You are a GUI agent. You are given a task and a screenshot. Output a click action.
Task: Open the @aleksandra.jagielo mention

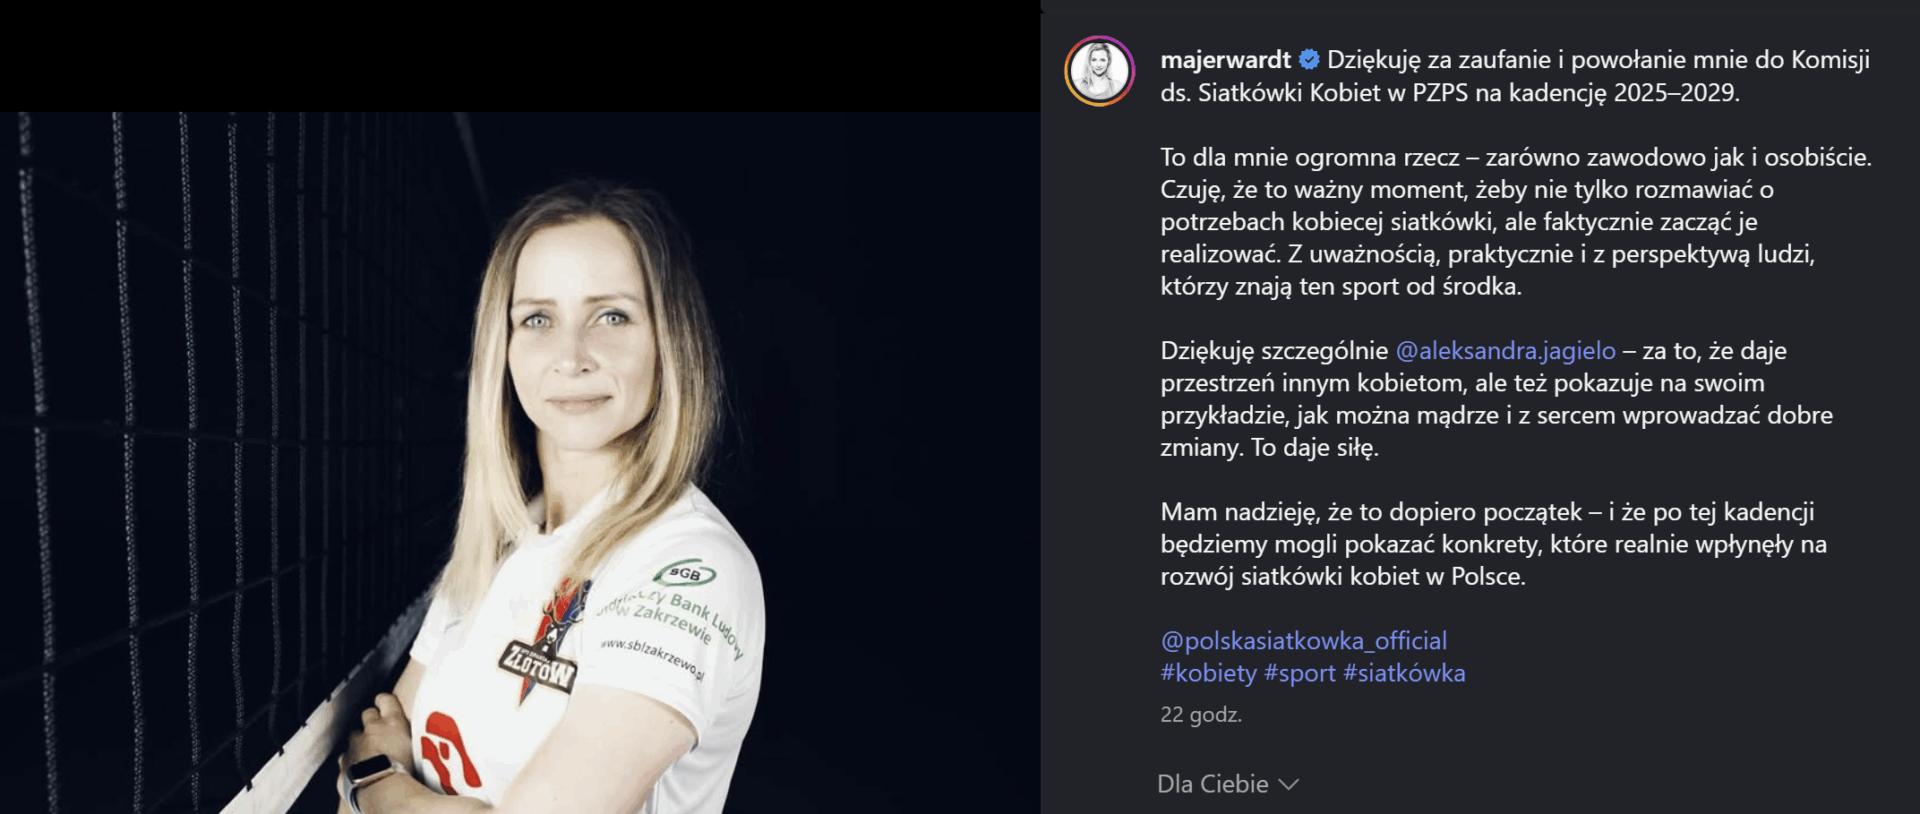(x=1505, y=351)
